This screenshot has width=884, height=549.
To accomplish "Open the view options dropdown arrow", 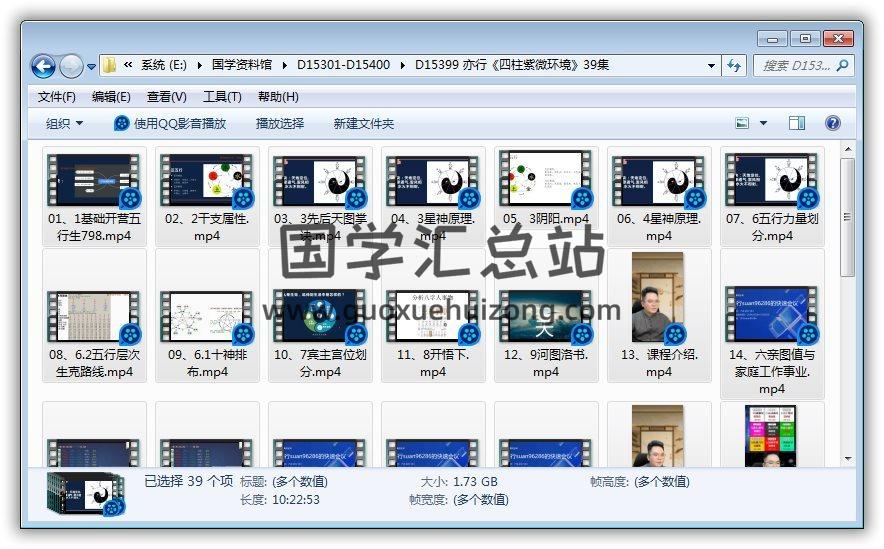I will pos(763,123).
